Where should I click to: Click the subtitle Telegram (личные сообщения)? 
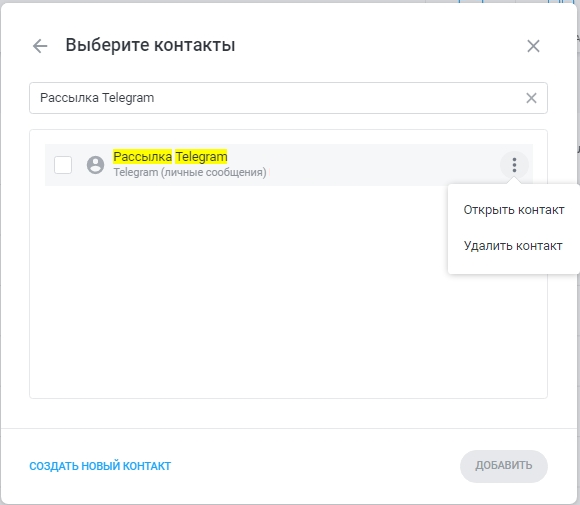tap(190, 172)
